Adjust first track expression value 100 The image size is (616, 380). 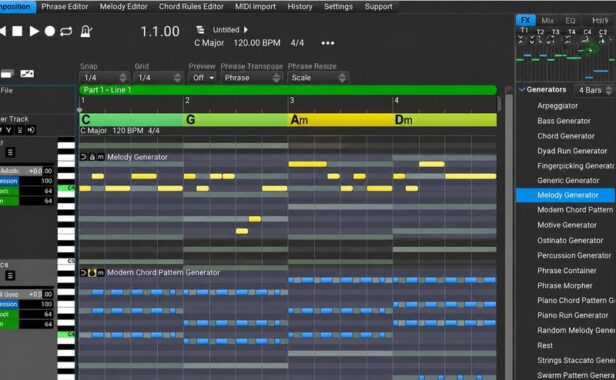pyautogui.click(x=36, y=181)
